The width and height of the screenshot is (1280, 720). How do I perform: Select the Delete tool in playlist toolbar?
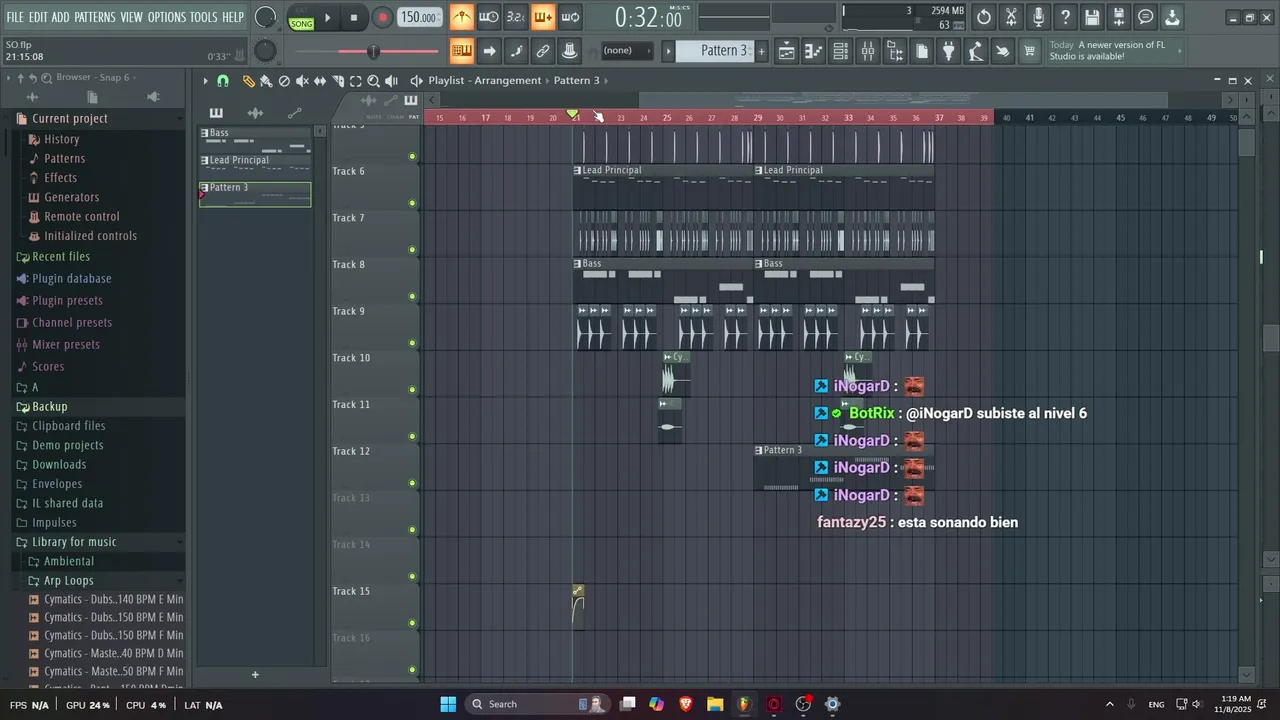tap(284, 81)
